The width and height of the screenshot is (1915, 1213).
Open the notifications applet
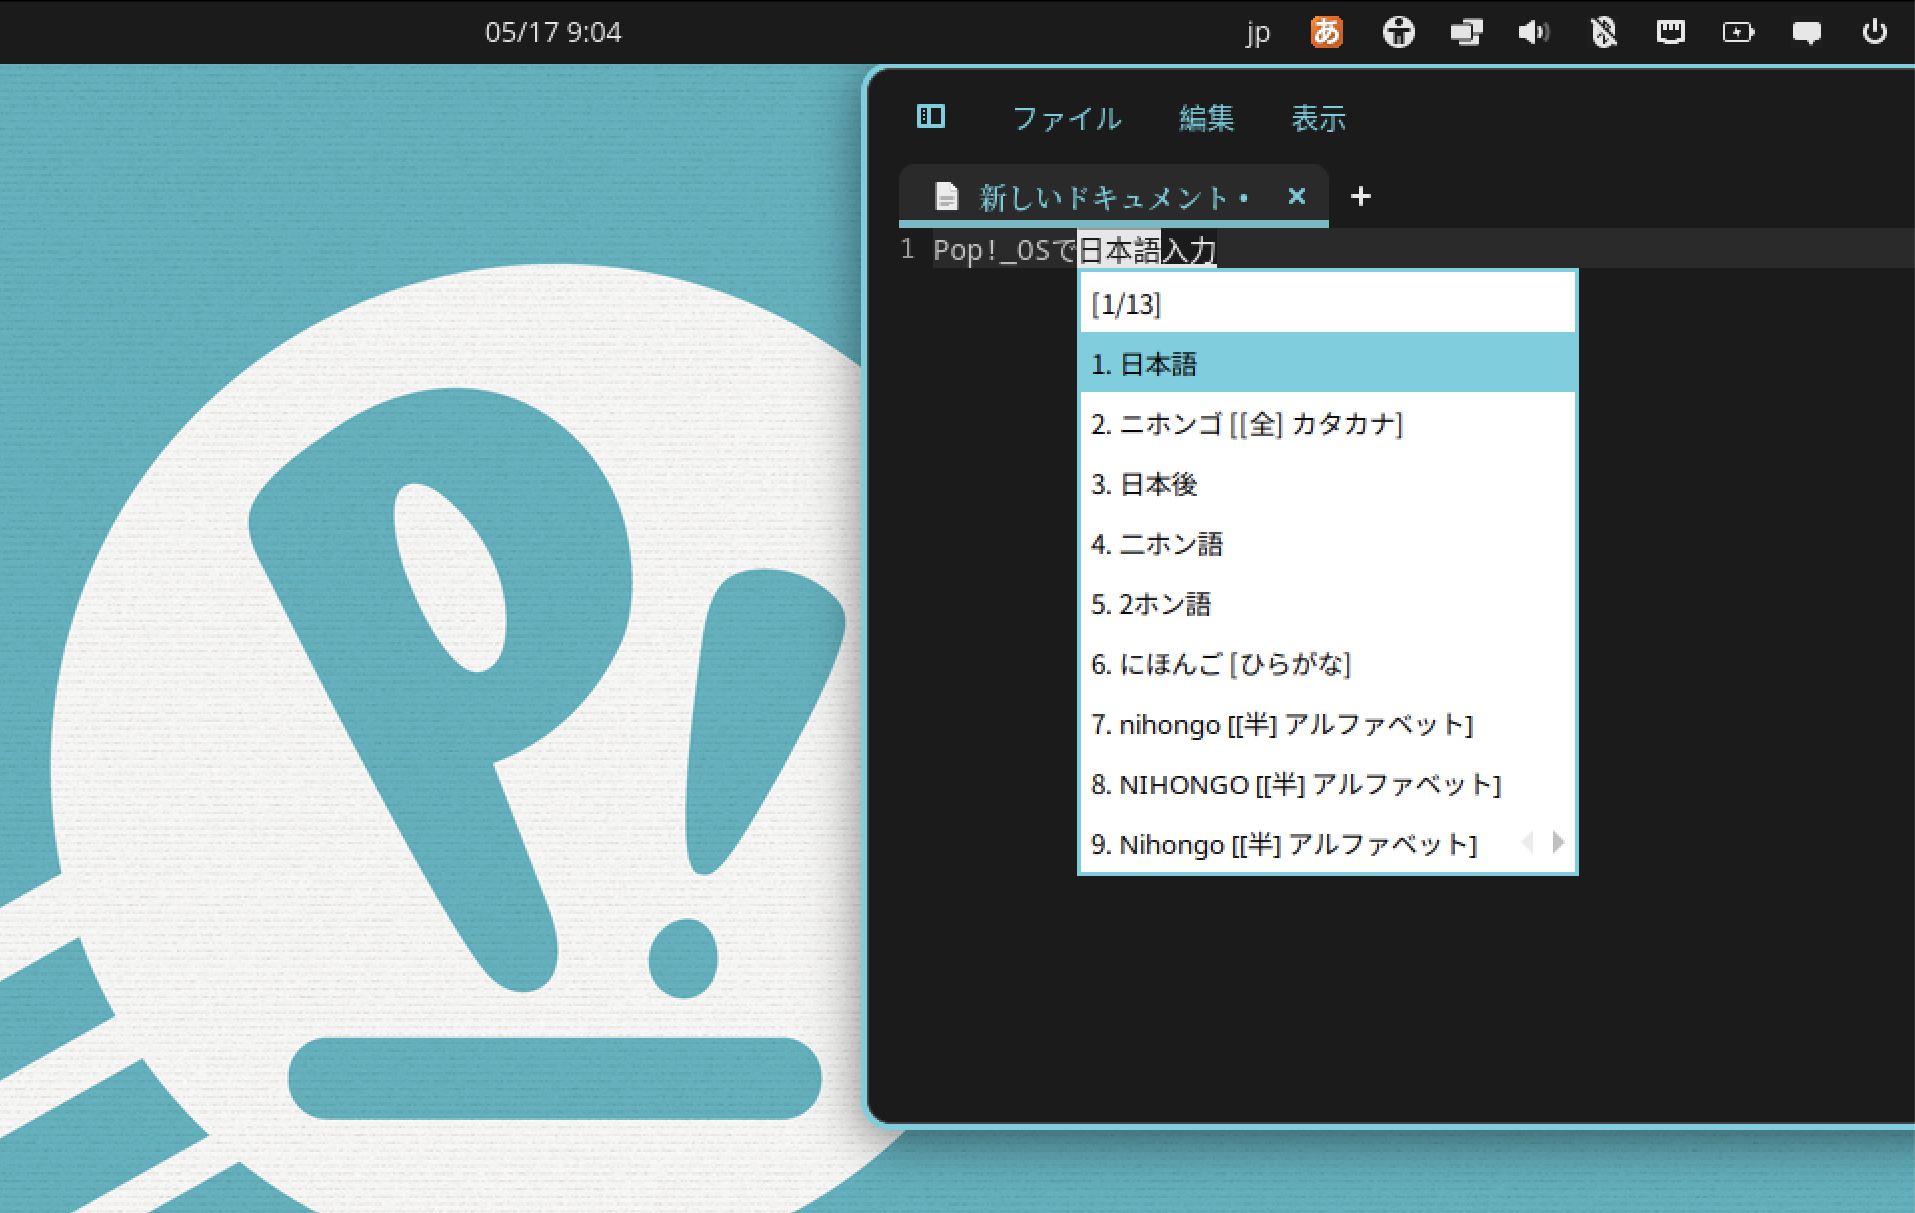click(1806, 32)
